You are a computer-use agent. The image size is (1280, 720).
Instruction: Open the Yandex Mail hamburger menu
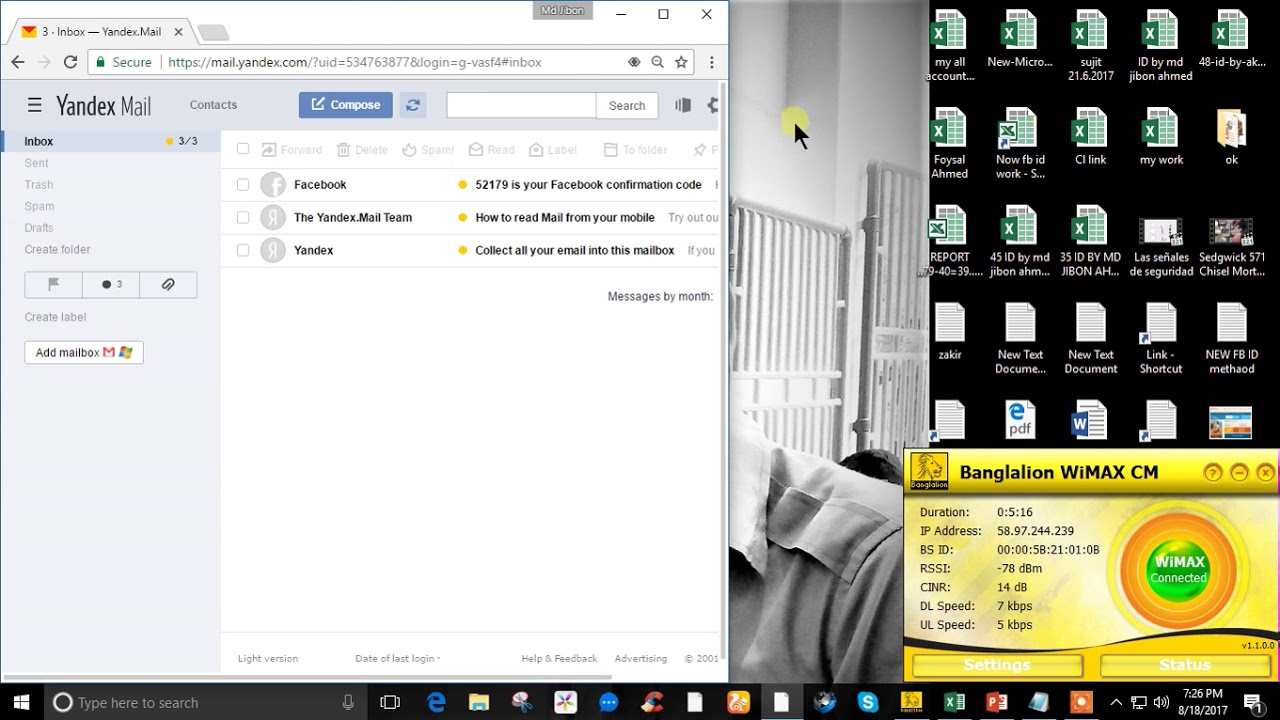pos(34,105)
